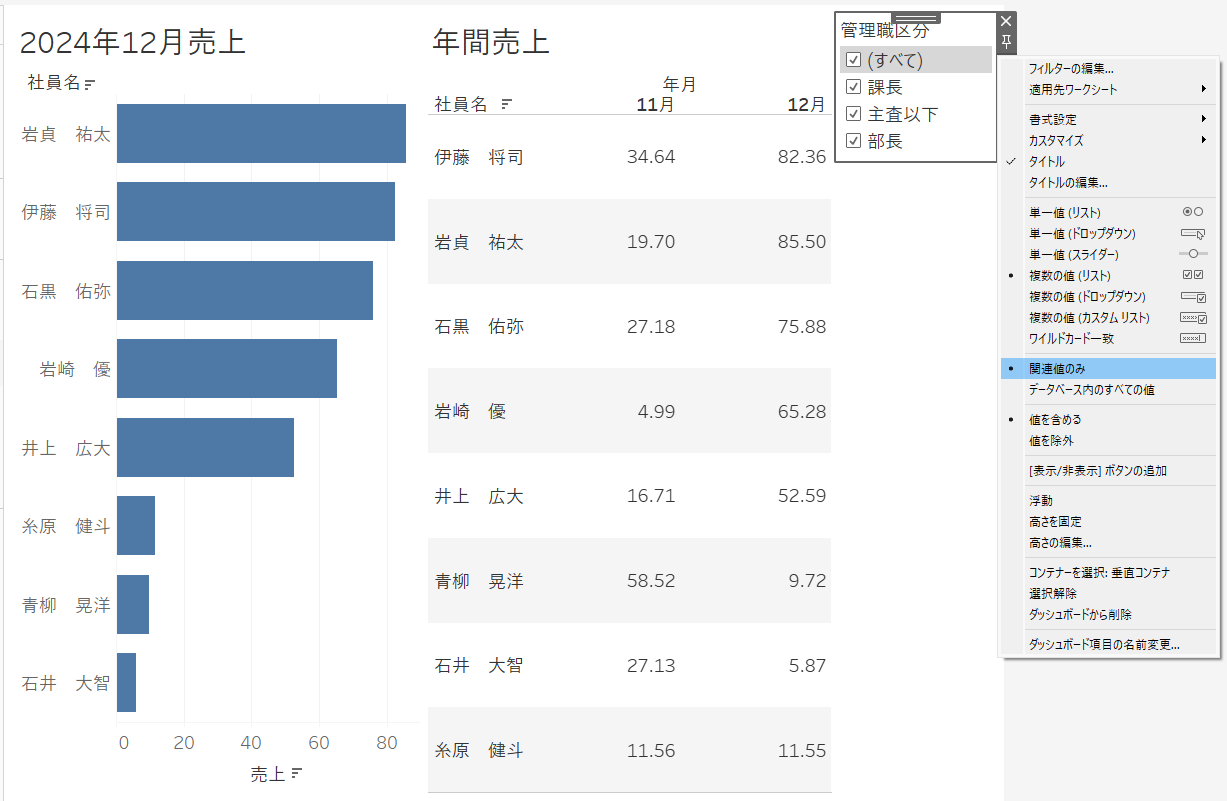Toggle the (すべて) checkbox
Image resolution: width=1227 pixels, height=801 pixels.
click(x=853, y=60)
